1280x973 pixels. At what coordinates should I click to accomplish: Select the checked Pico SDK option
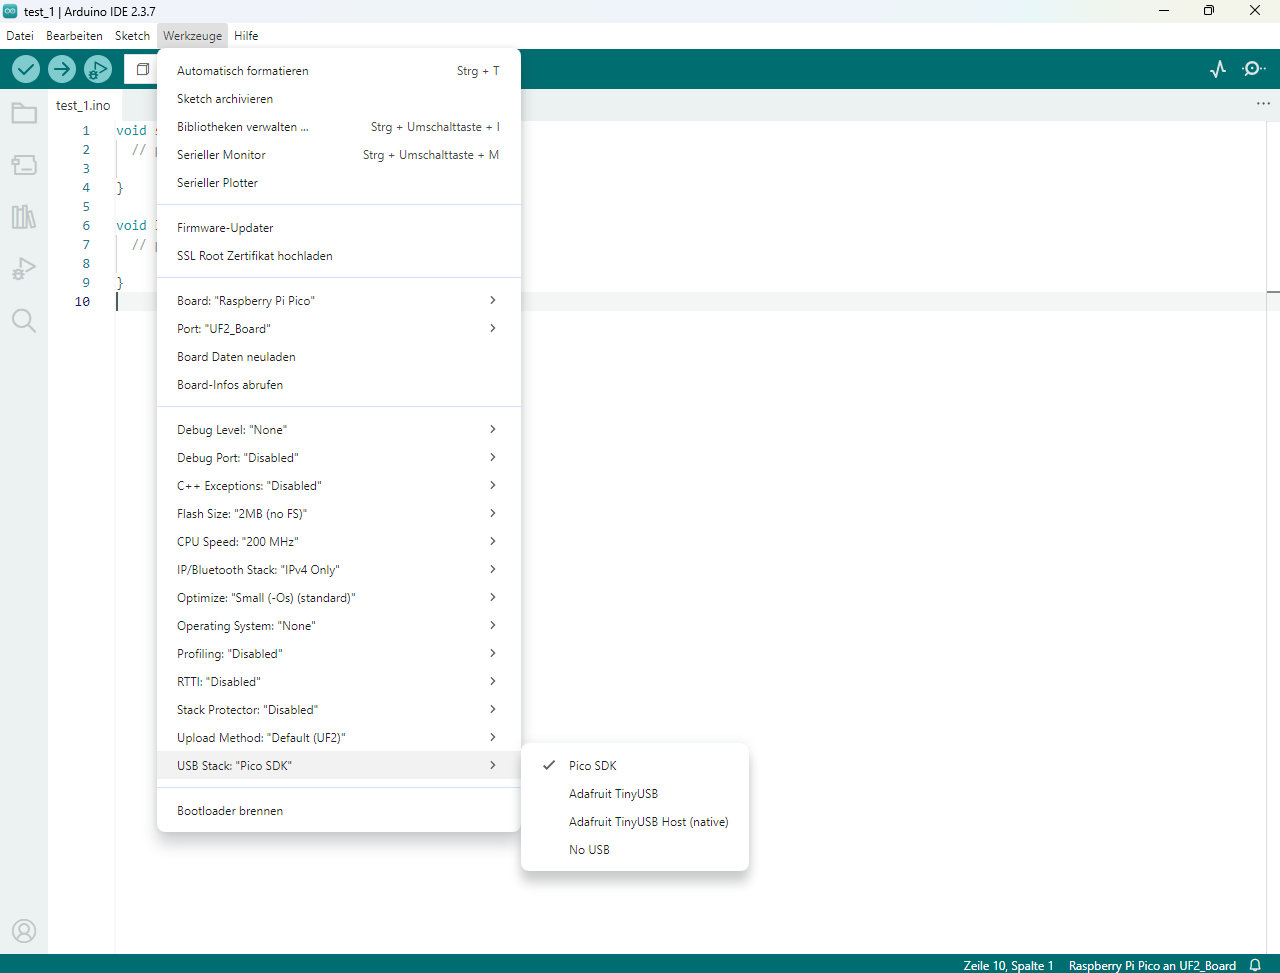click(593, 766)
